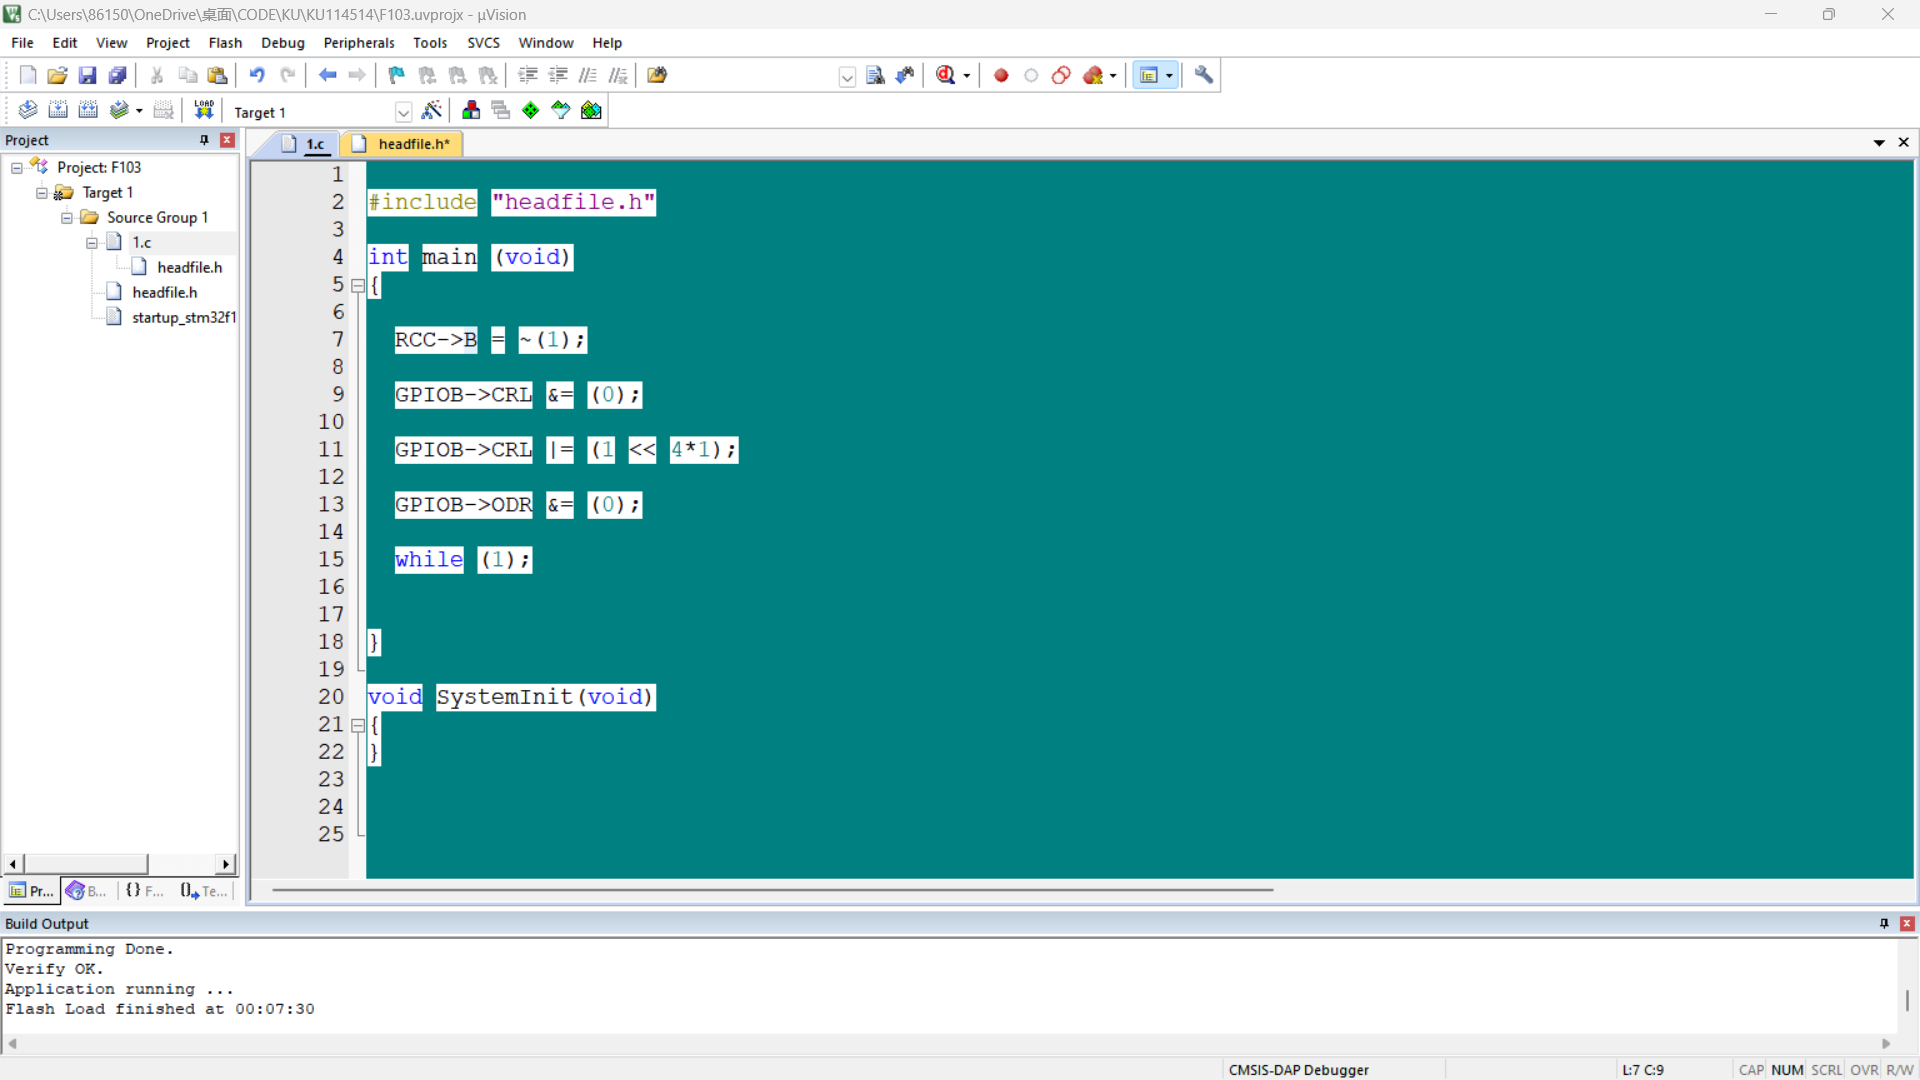
Task: Open the Flash menu
Action: click(225, 43)
